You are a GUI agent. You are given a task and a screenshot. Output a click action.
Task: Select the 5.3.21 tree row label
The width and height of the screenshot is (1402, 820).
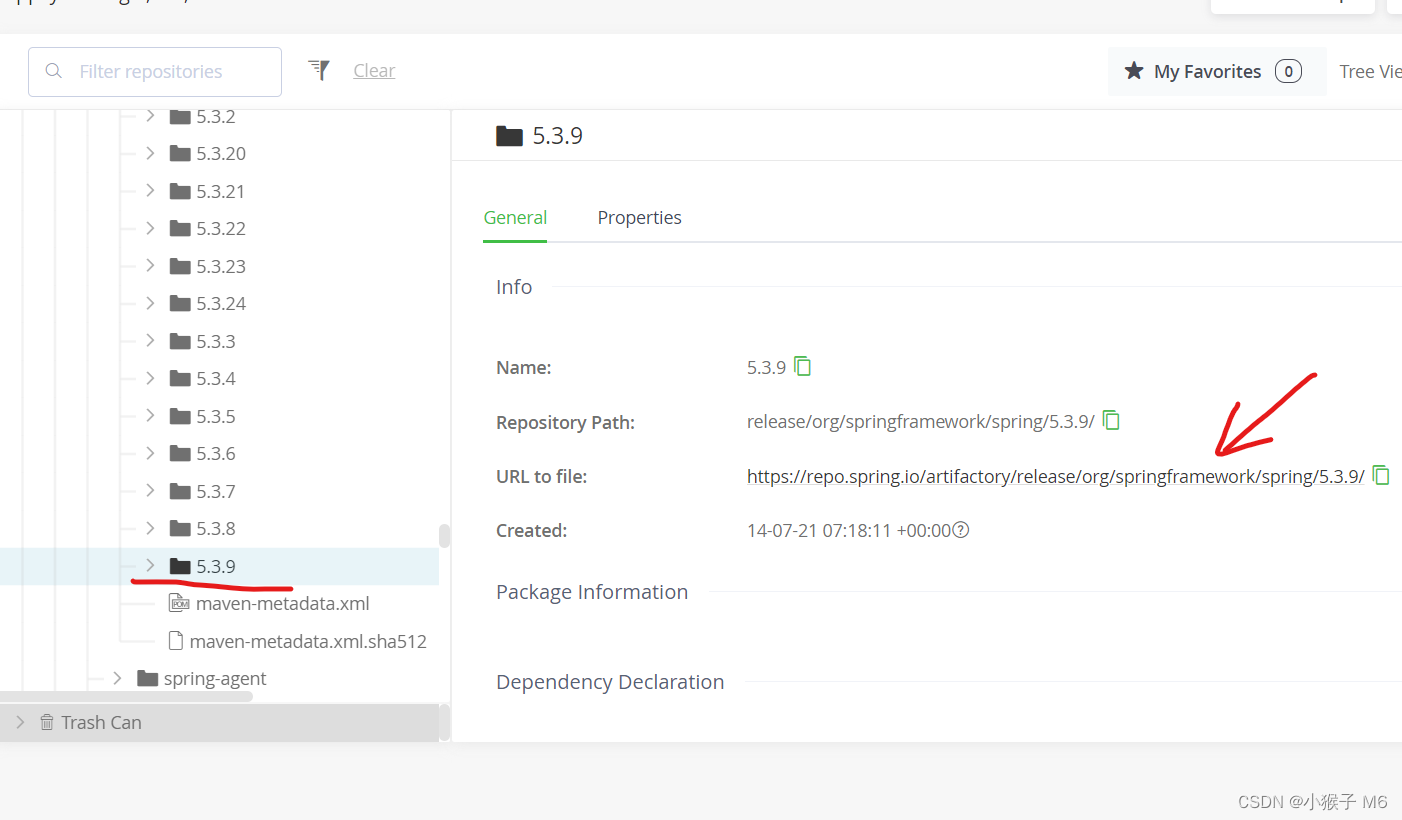[x=220, y=191]
